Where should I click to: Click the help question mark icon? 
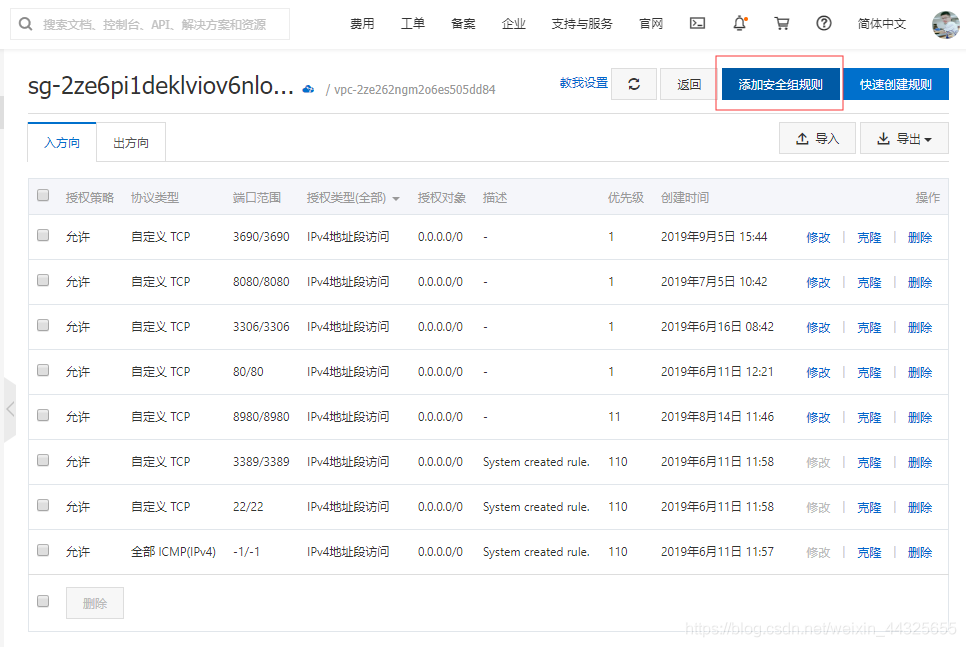824,24
